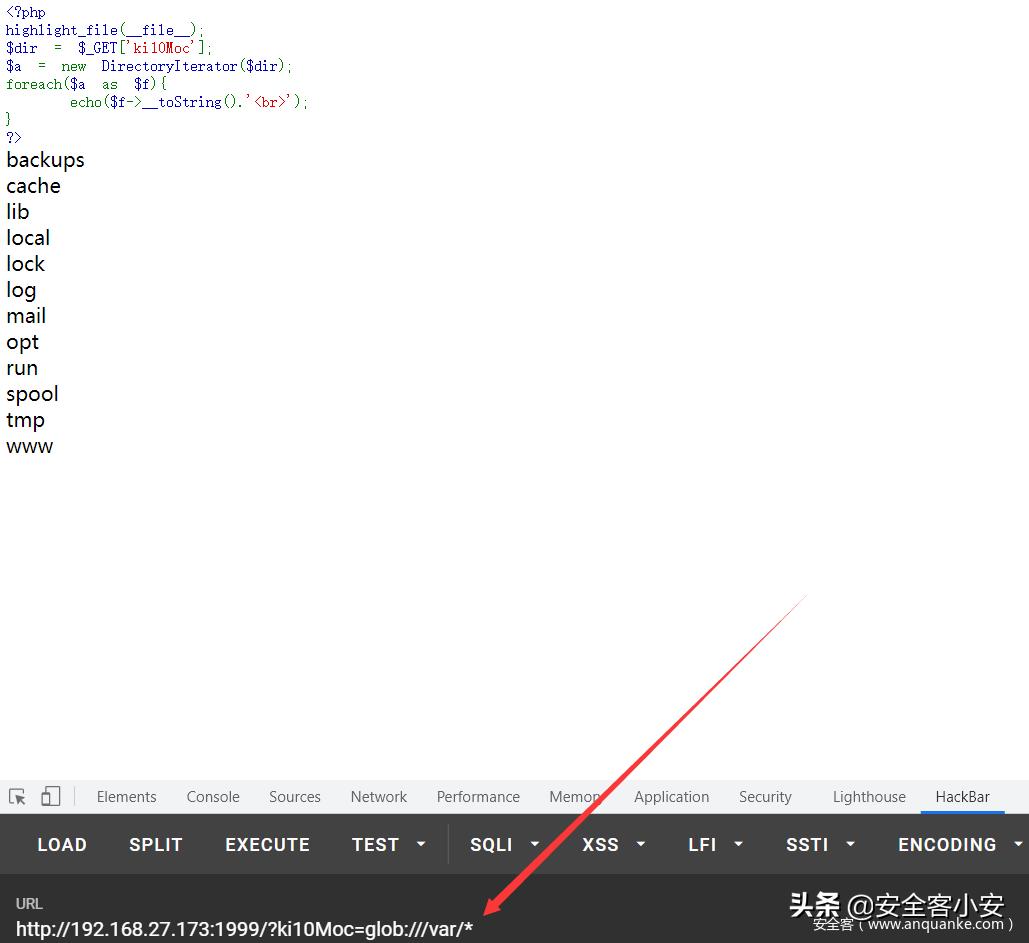Switch to the Lighthouse tab
Screen dimensions: 1029x943
point(869,797)
